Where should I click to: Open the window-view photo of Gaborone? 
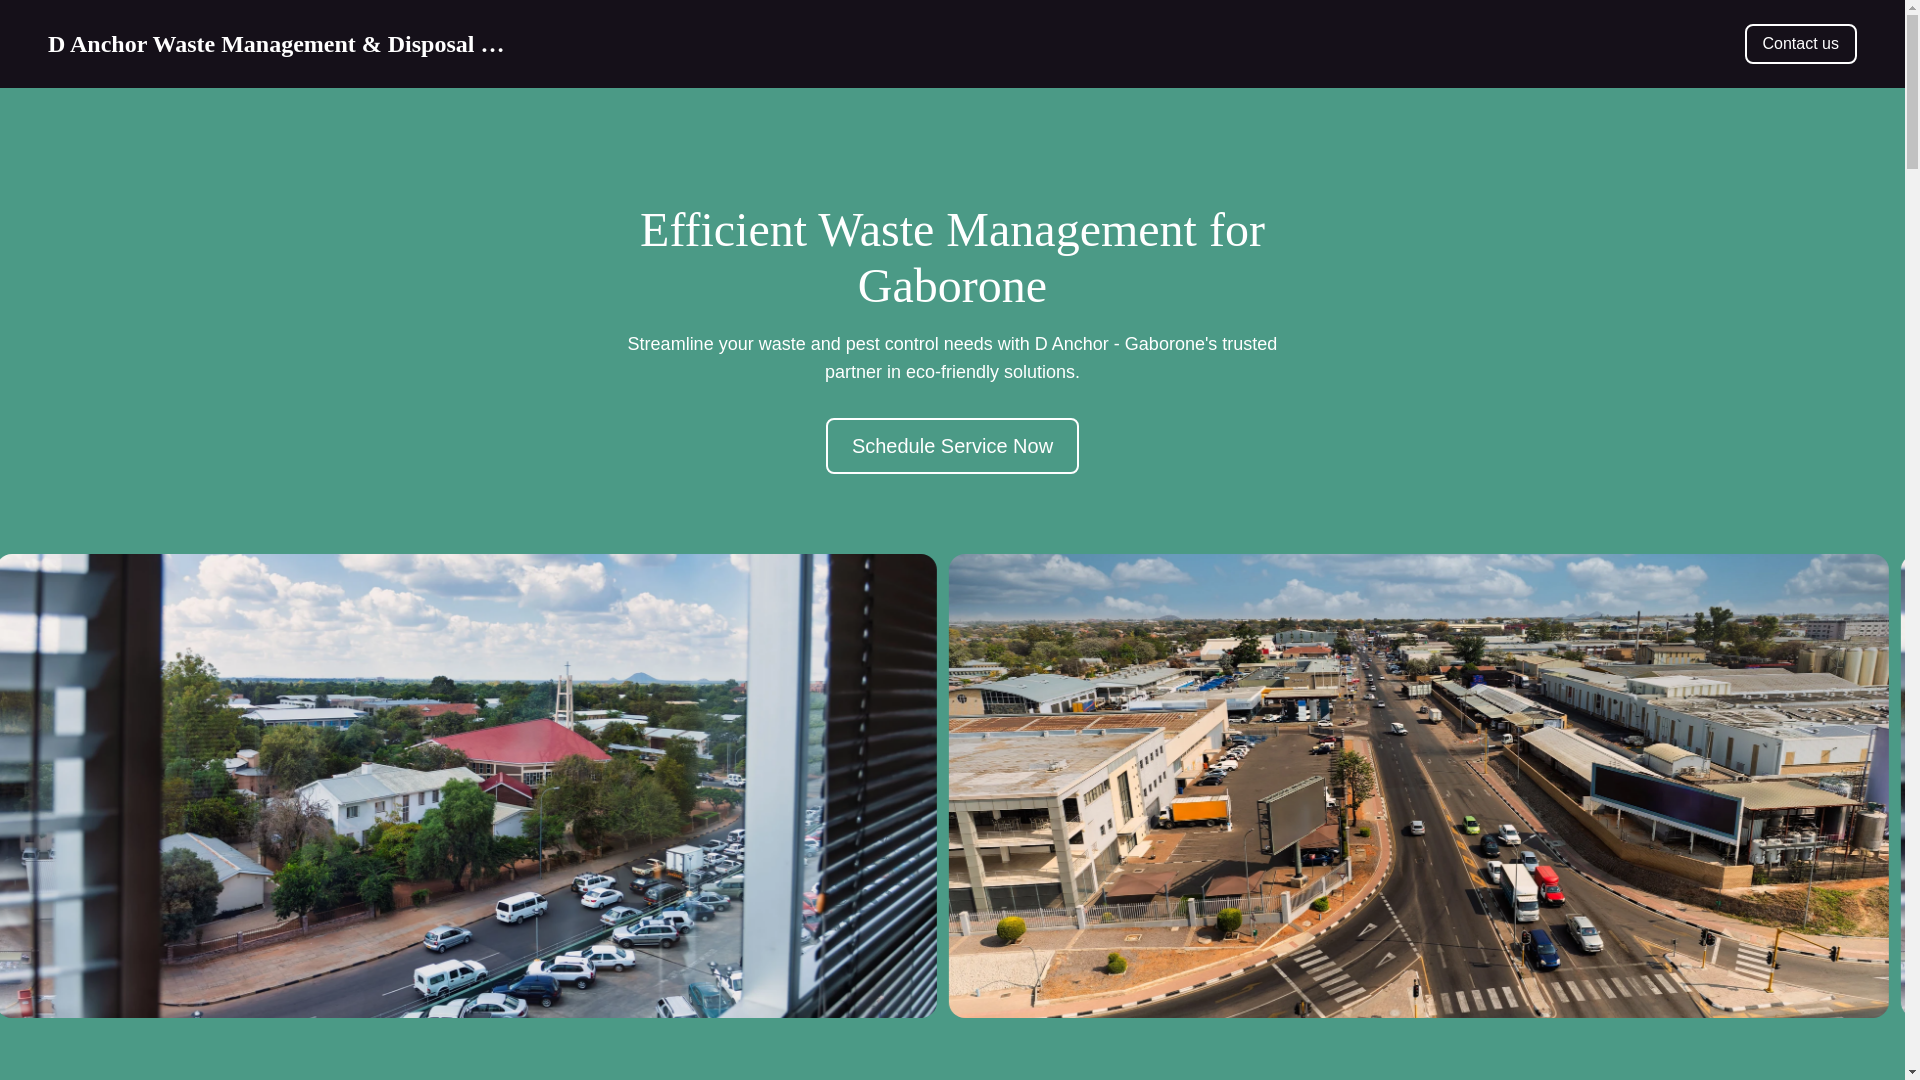click(x=468, y=785)
